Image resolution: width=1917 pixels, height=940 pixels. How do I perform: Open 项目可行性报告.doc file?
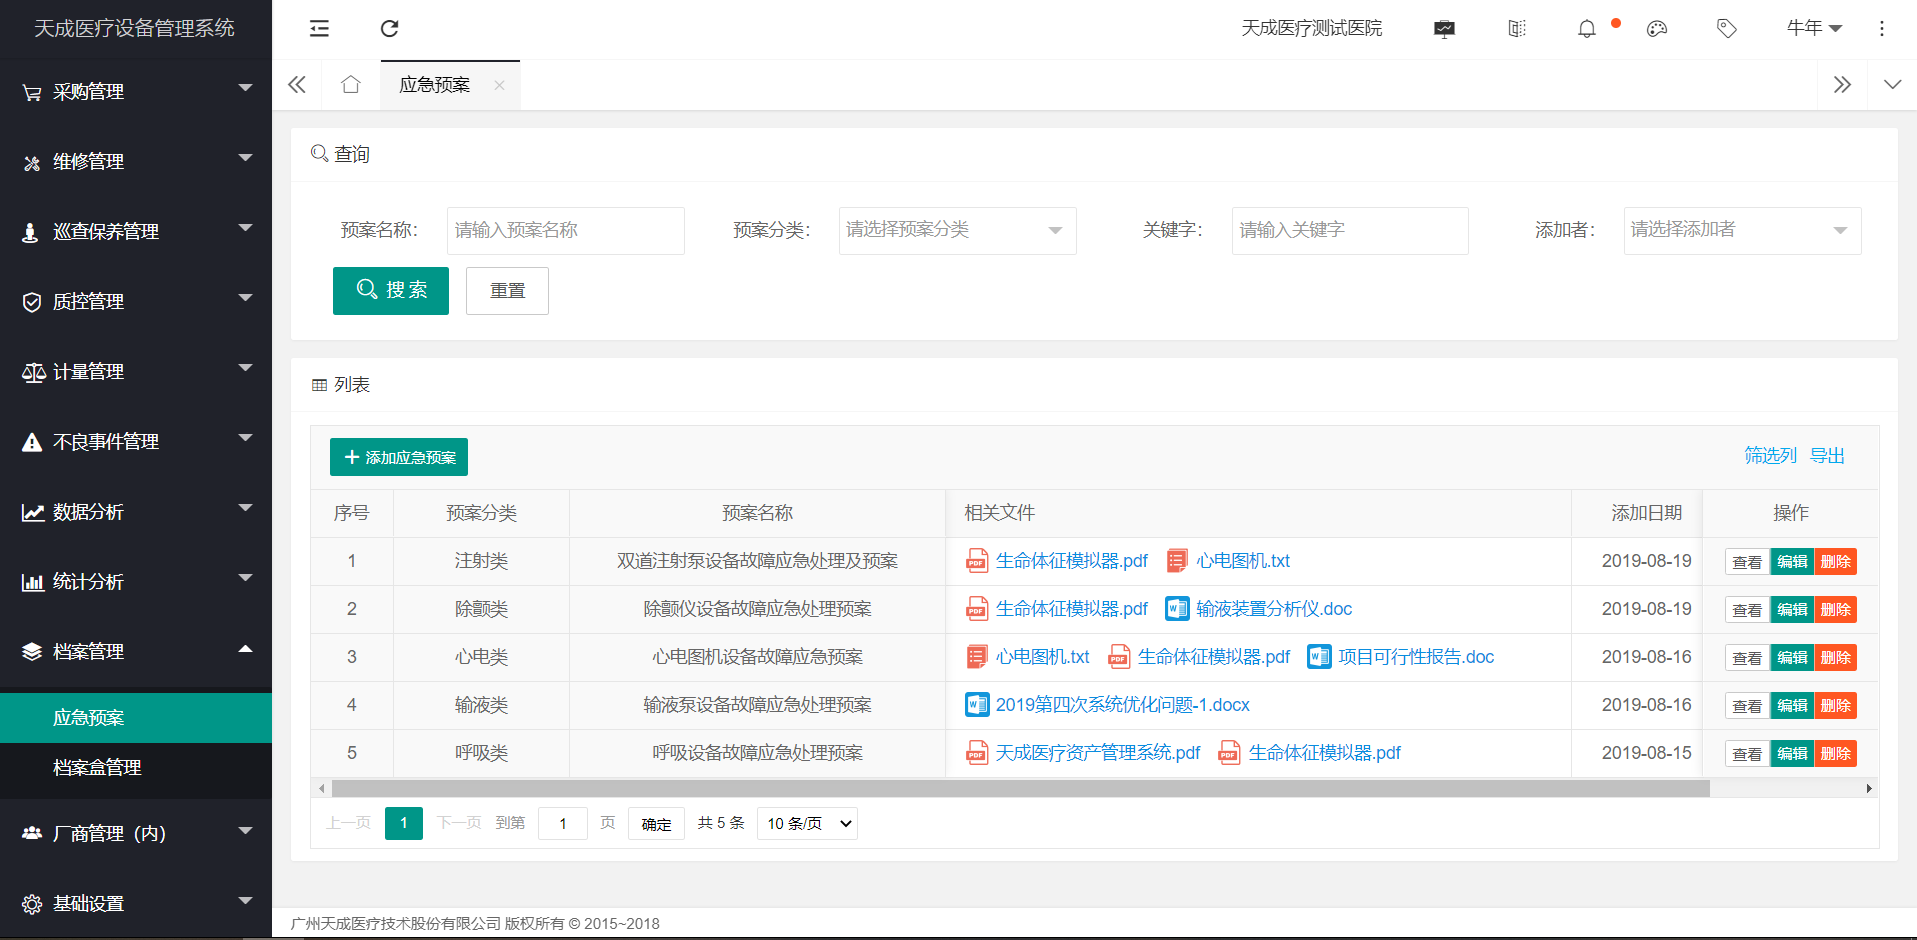click(x=1416, y=657)
